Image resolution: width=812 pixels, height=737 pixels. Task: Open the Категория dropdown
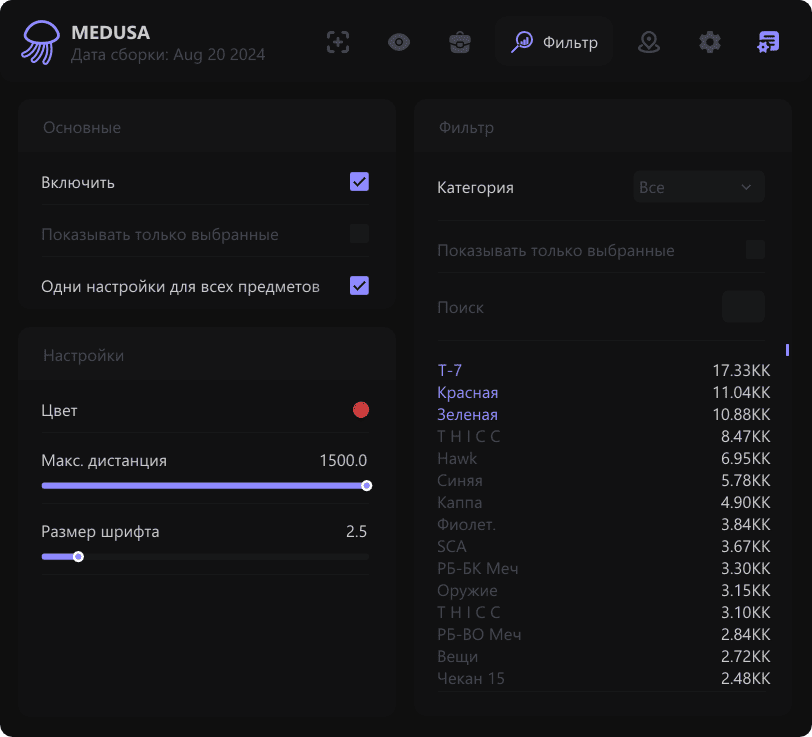point(698,187)
